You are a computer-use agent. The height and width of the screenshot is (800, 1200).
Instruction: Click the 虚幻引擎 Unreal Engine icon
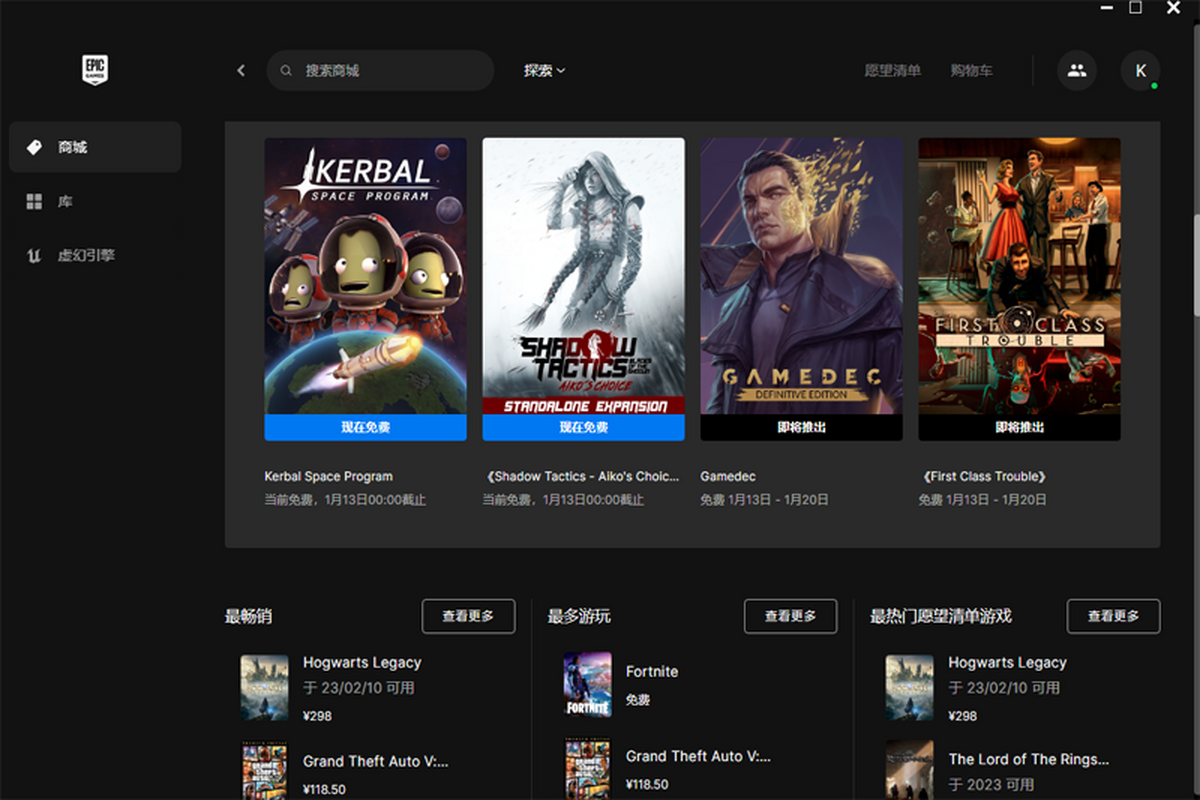34,256
